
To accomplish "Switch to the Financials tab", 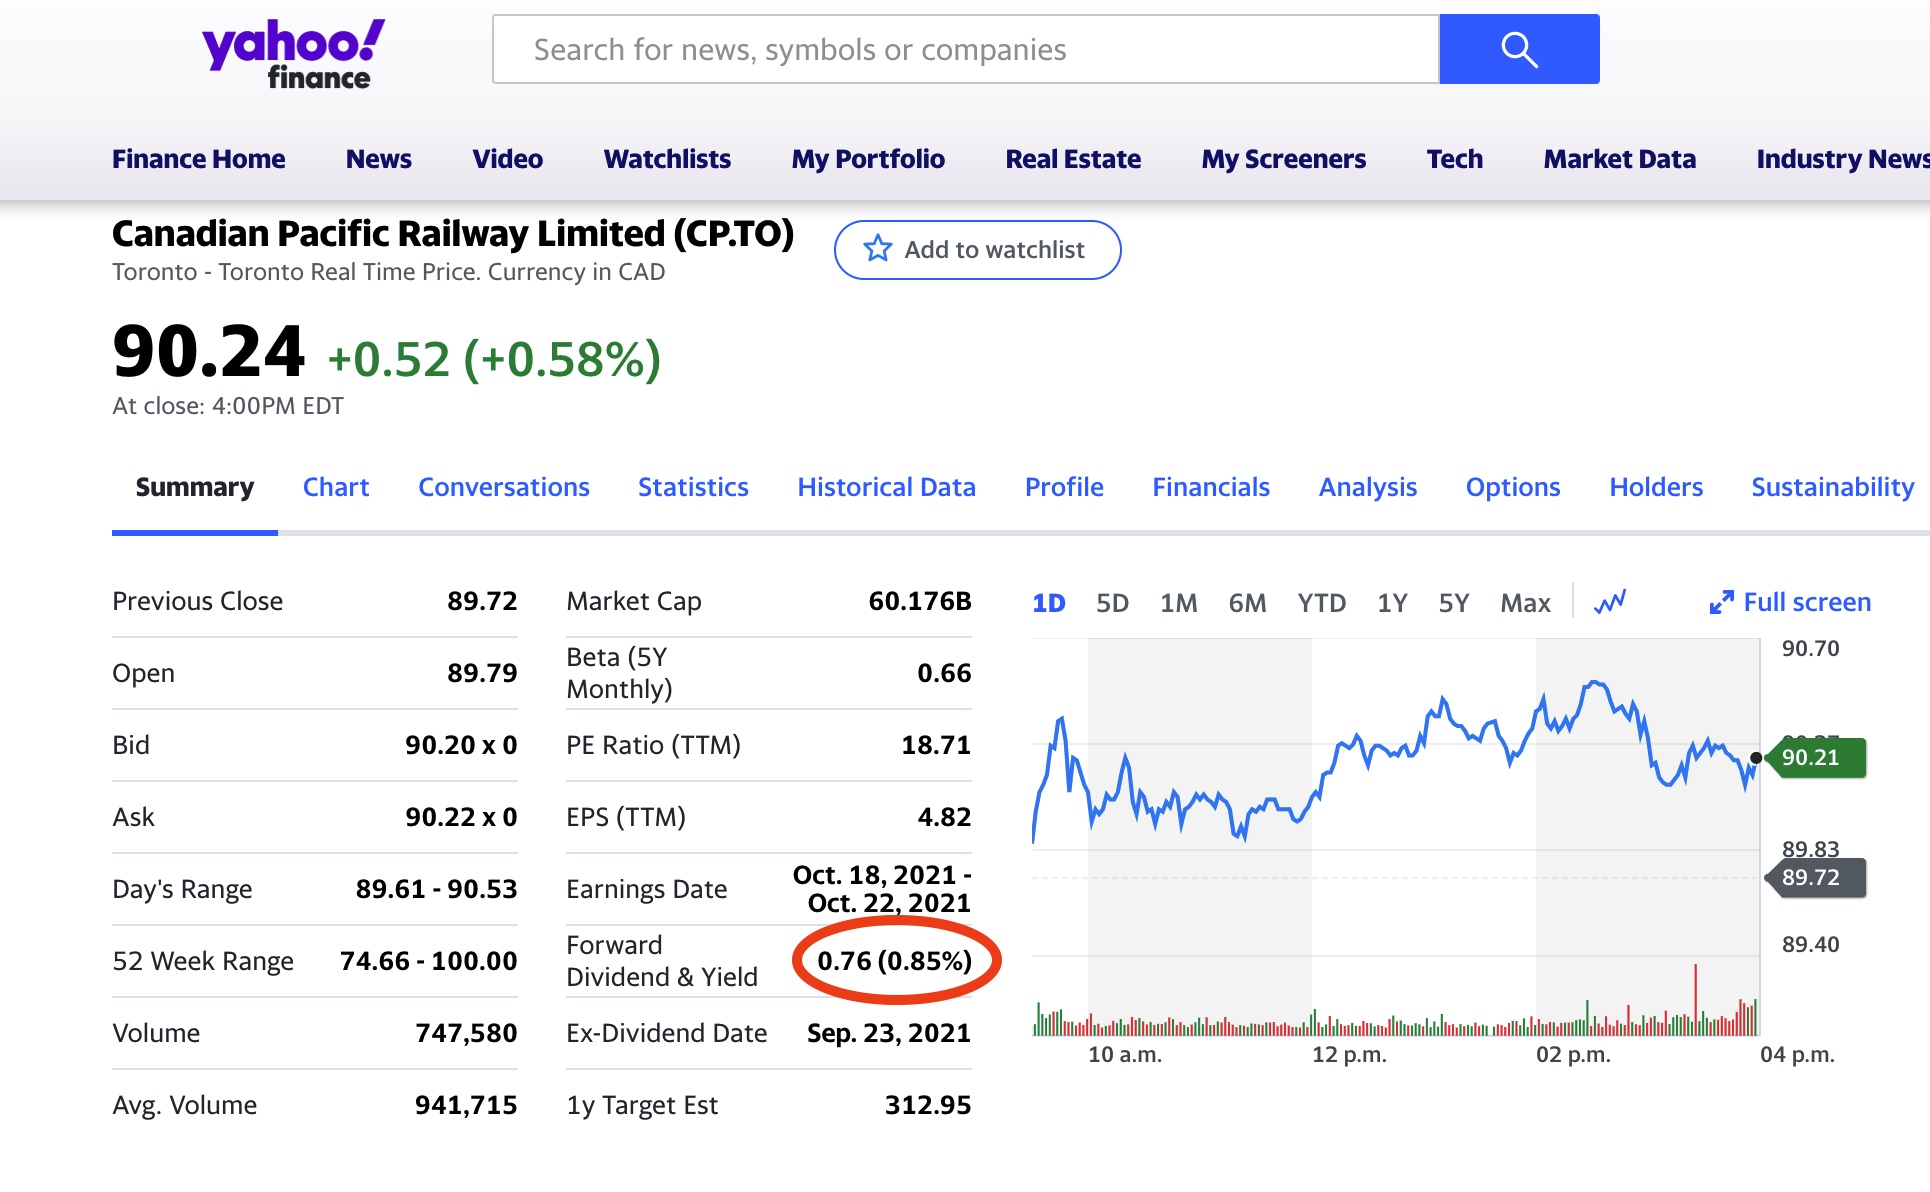I will click(1211, 487).
